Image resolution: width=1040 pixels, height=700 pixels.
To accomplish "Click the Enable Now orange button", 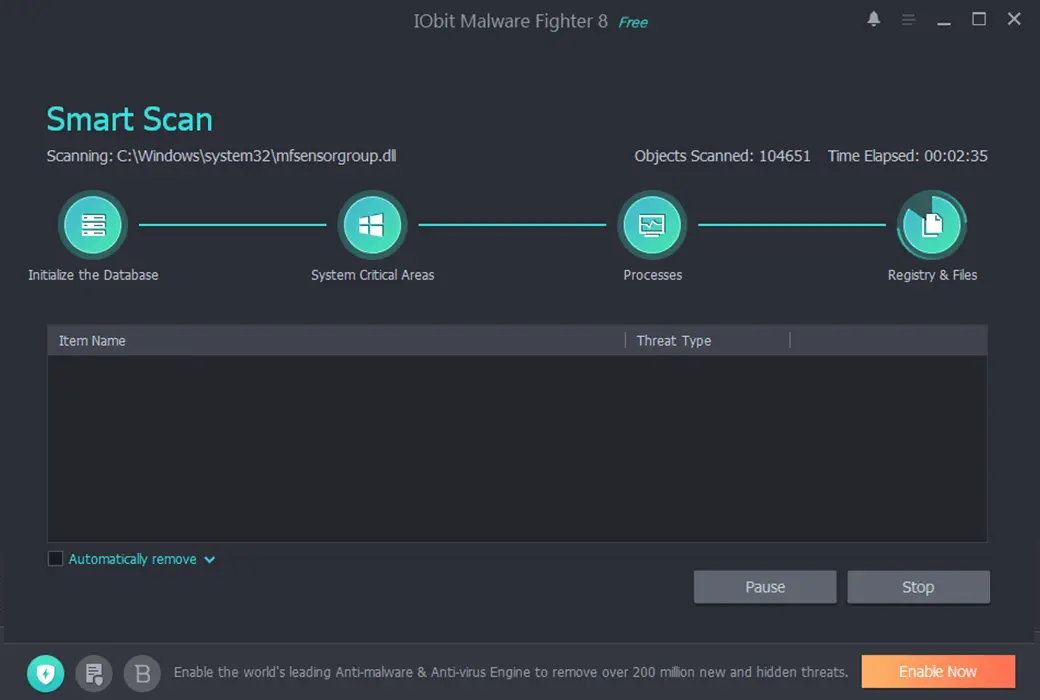I will pos(938,671).
